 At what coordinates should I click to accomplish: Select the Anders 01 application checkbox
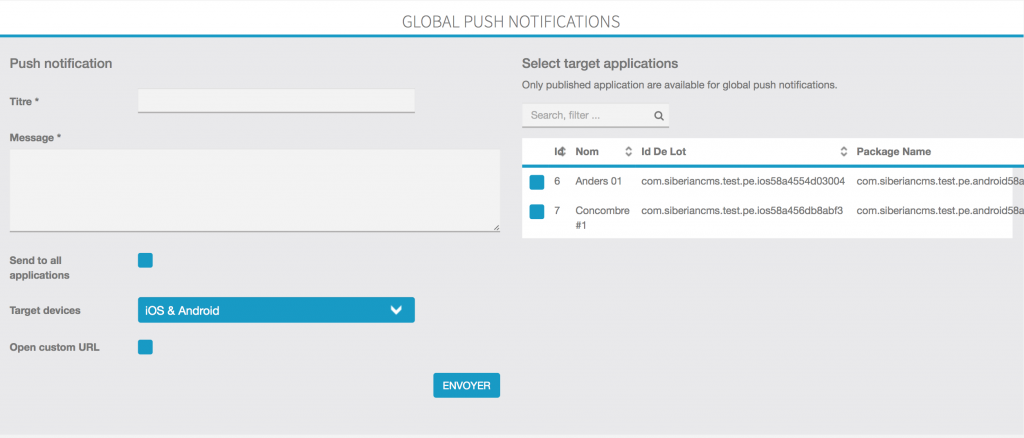tap(537, 182)
